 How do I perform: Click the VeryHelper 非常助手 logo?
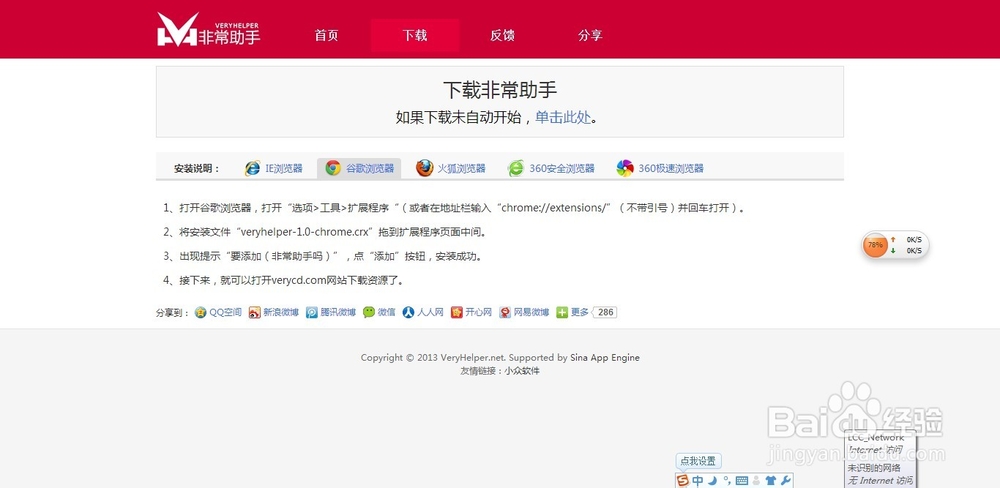pyautogui.click(x=209, y=30)
